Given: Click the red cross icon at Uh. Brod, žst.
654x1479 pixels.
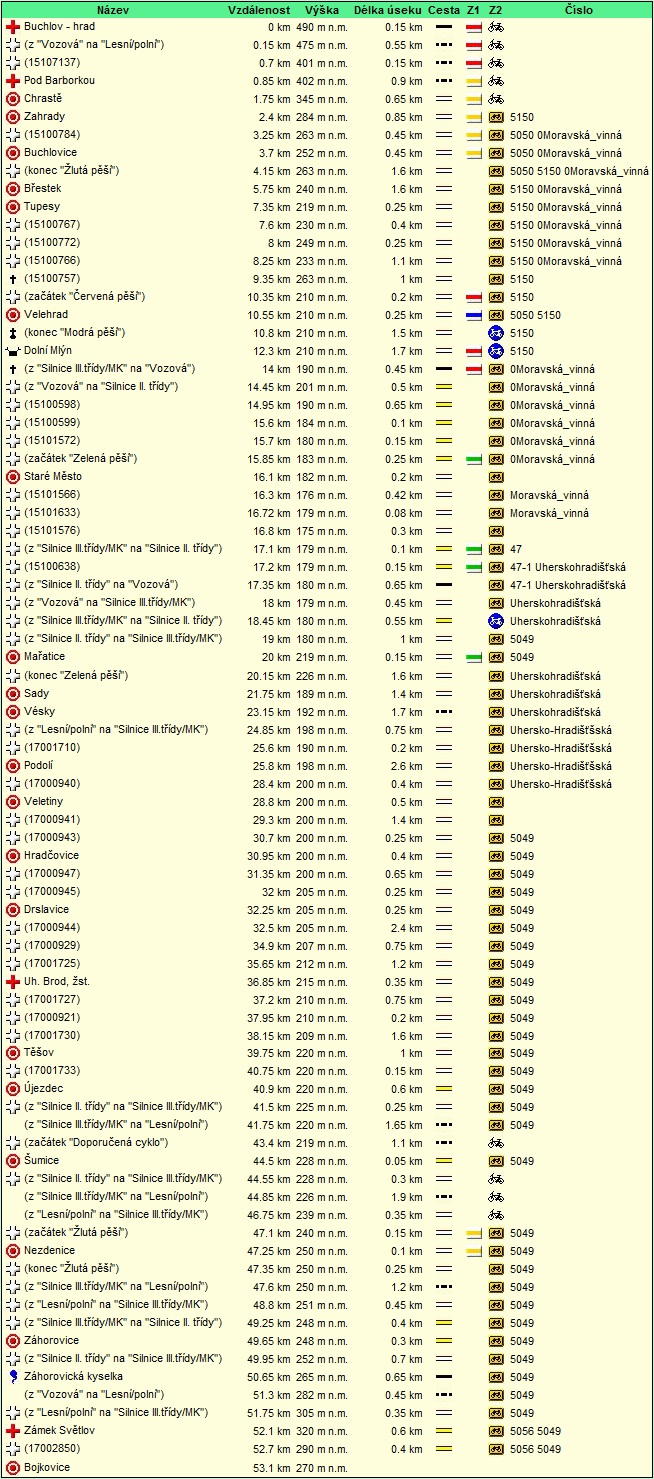Looking at the screenshot, I should tap(13, 981).
